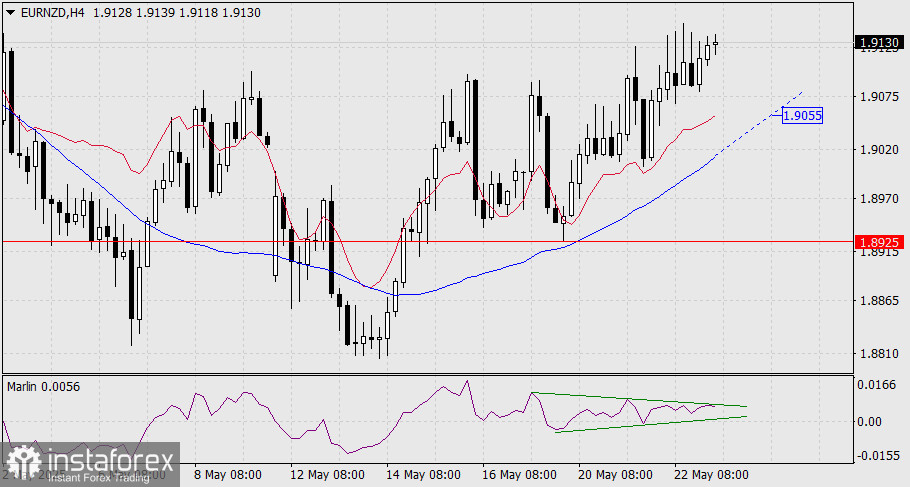Click the -0.0155 oscillator scale value
Viewport: 910px width, 487px height.
[877, 455]
